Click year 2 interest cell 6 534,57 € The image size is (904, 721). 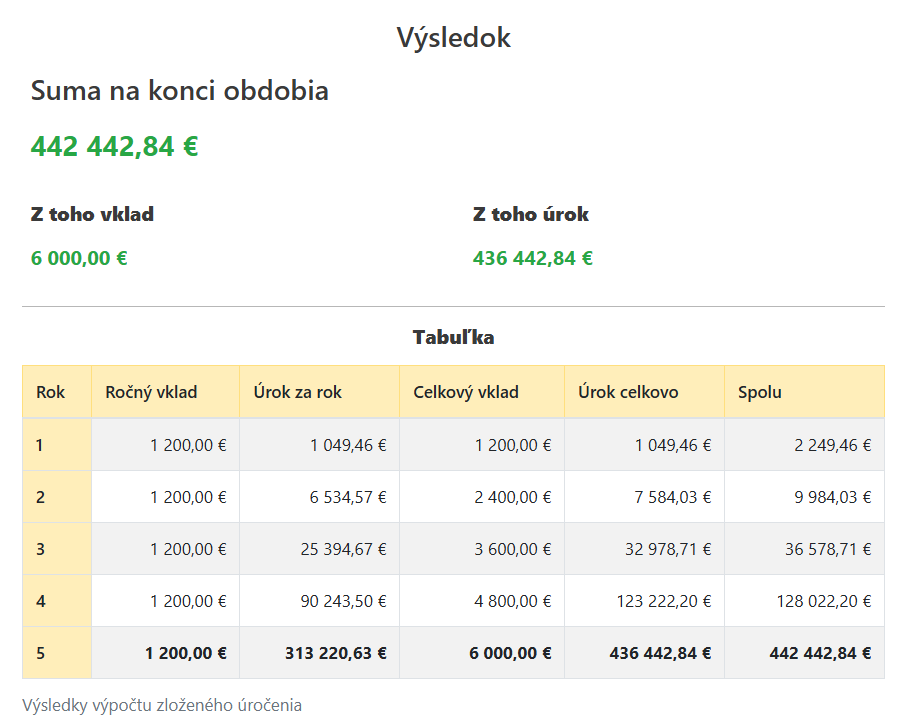click(x=348, y=497)
